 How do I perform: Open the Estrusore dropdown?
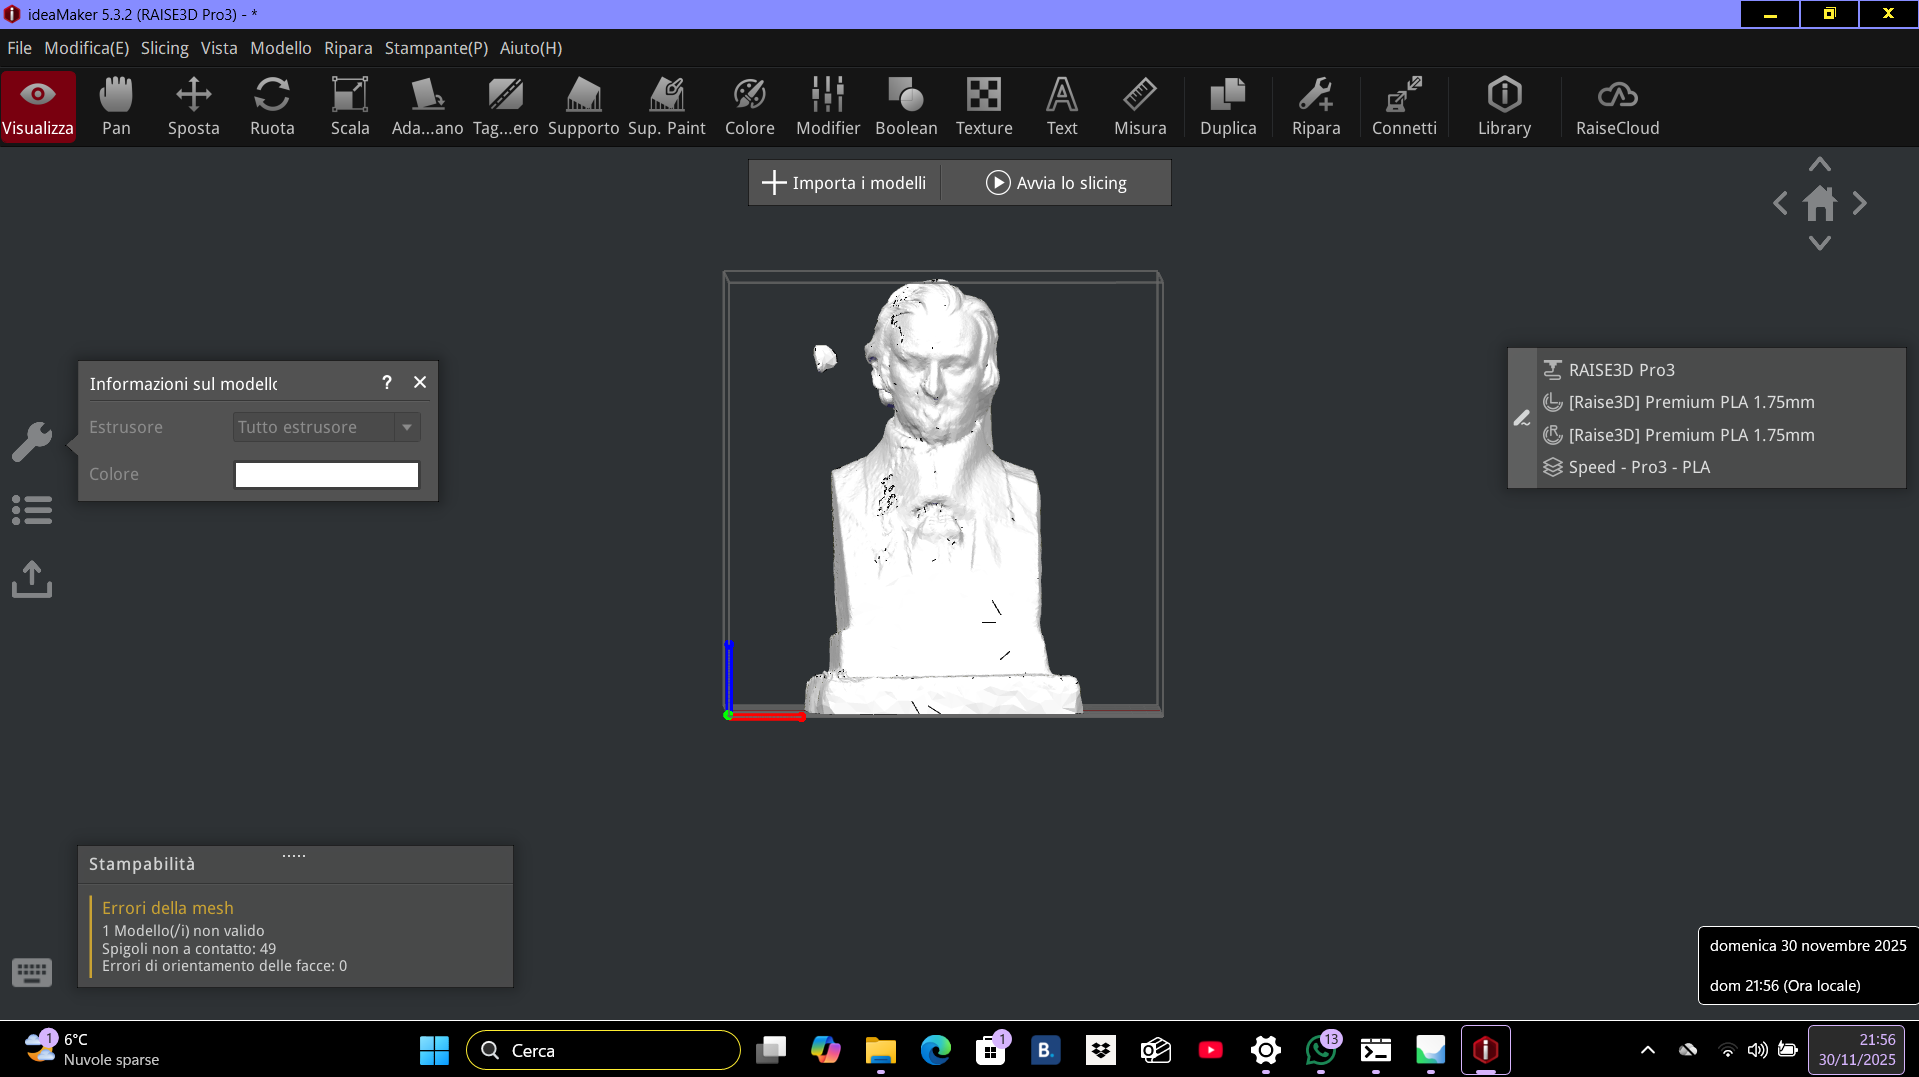point(327,427)
